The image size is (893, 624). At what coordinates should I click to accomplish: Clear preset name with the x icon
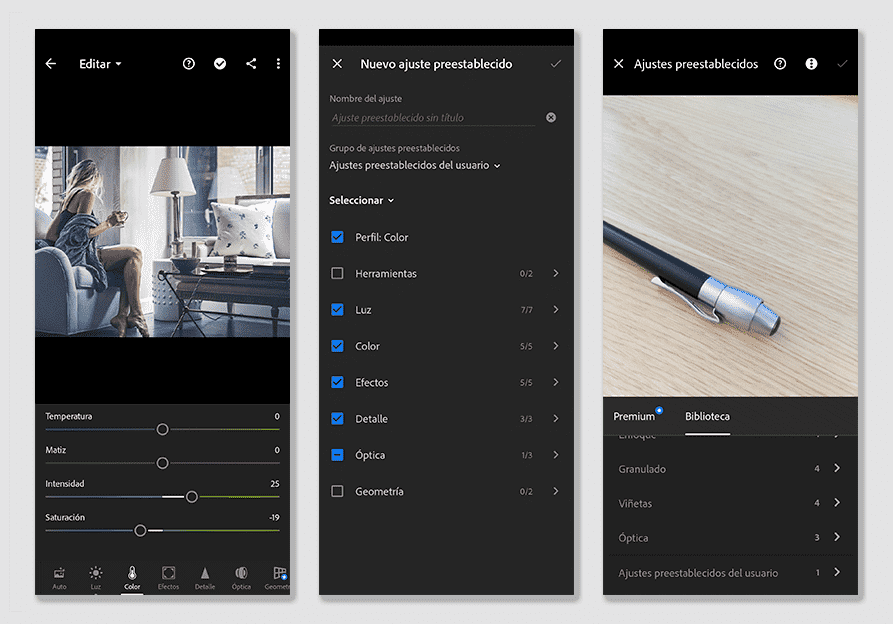pyautogui.click(x=551, y=117)
